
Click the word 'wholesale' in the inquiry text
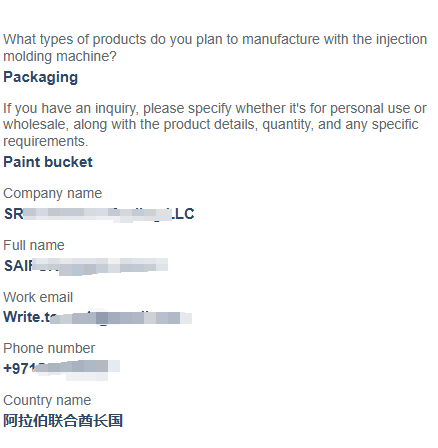[35, 125]
